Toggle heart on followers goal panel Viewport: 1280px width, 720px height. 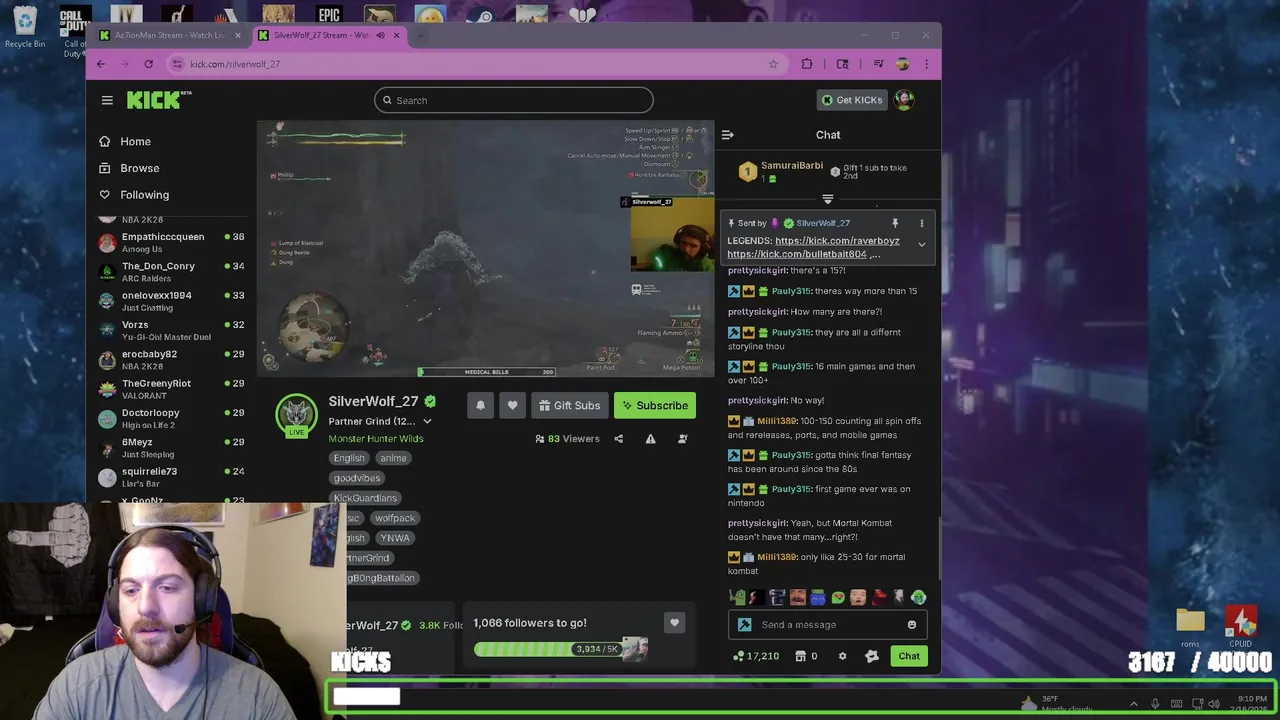click(674, 623)
